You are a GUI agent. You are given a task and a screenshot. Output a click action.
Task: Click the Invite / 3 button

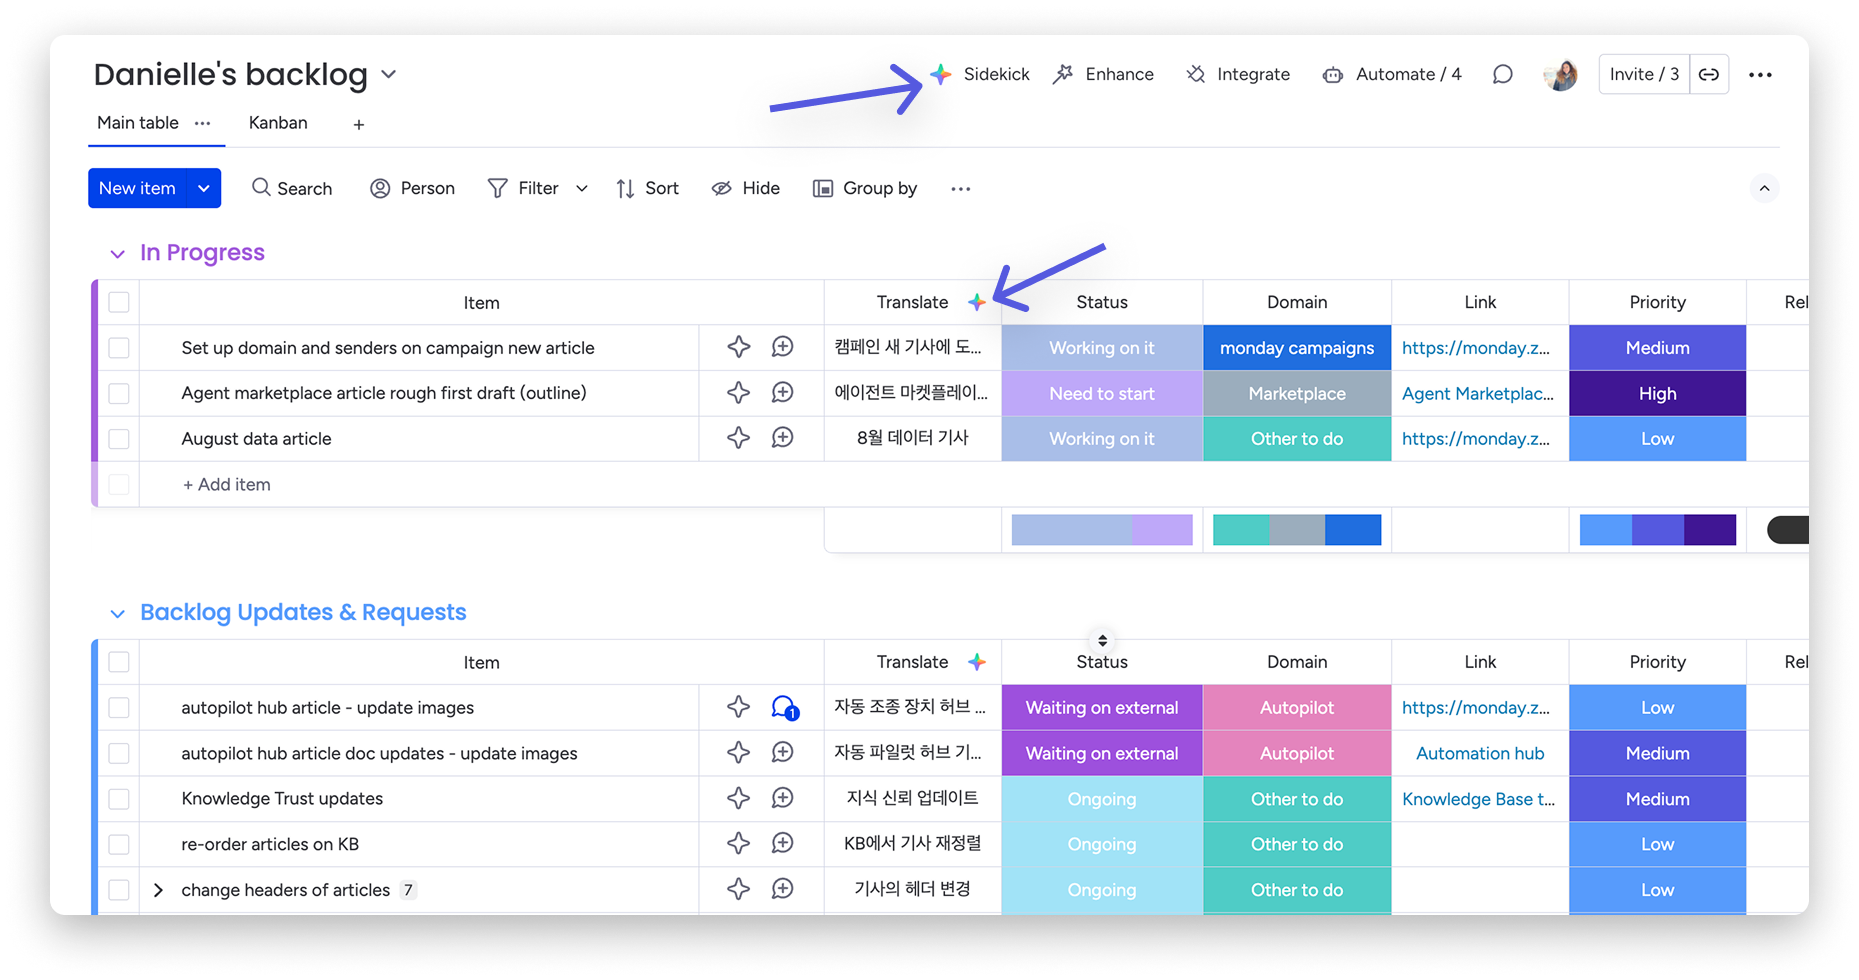(x=1643, y=74)
